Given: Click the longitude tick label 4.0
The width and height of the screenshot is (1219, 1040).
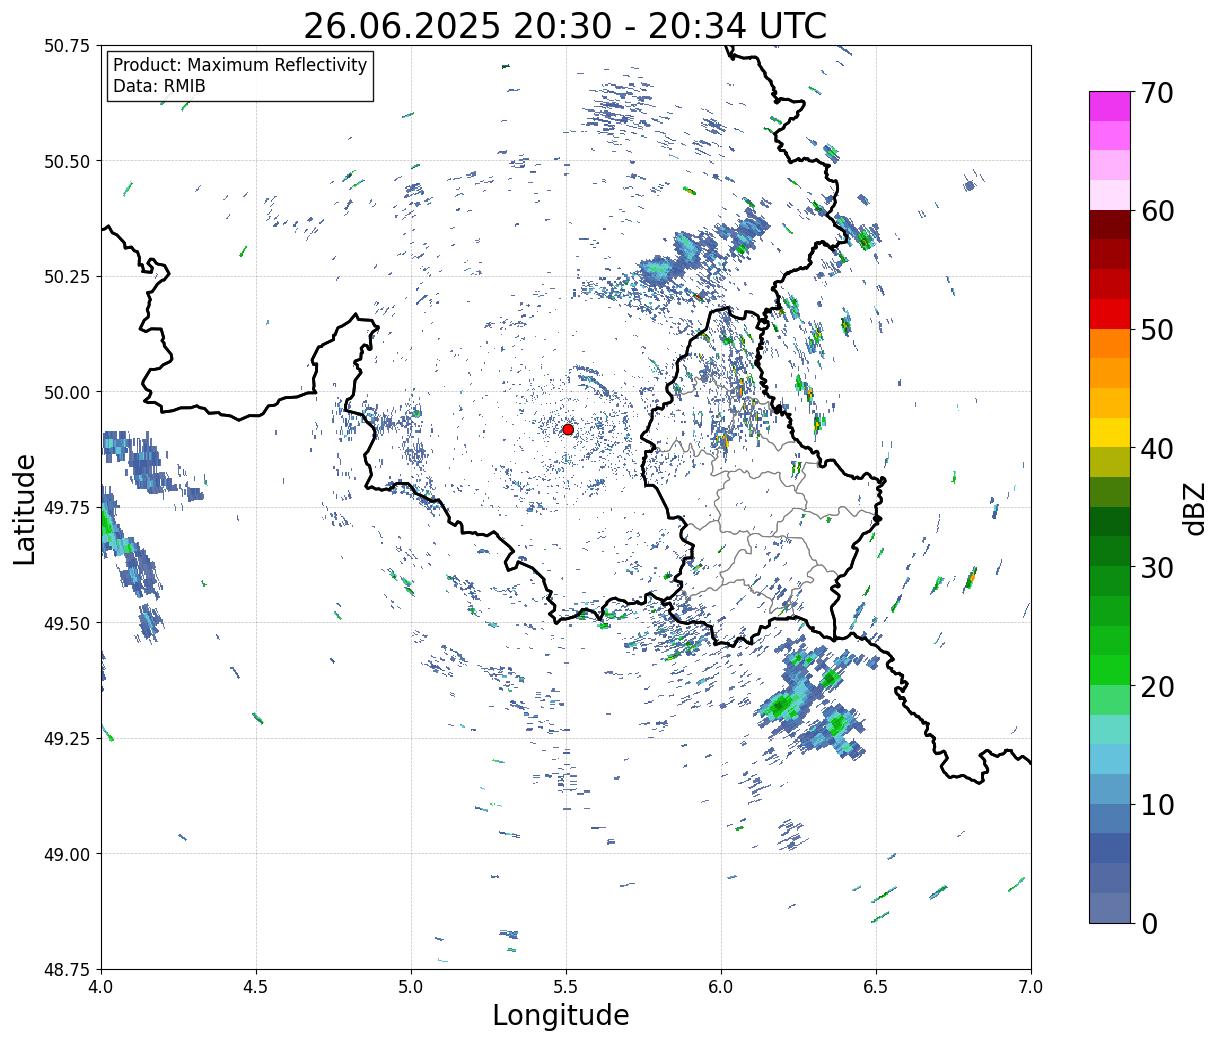Looking at the screenshot, I should [x=101, y=987].
